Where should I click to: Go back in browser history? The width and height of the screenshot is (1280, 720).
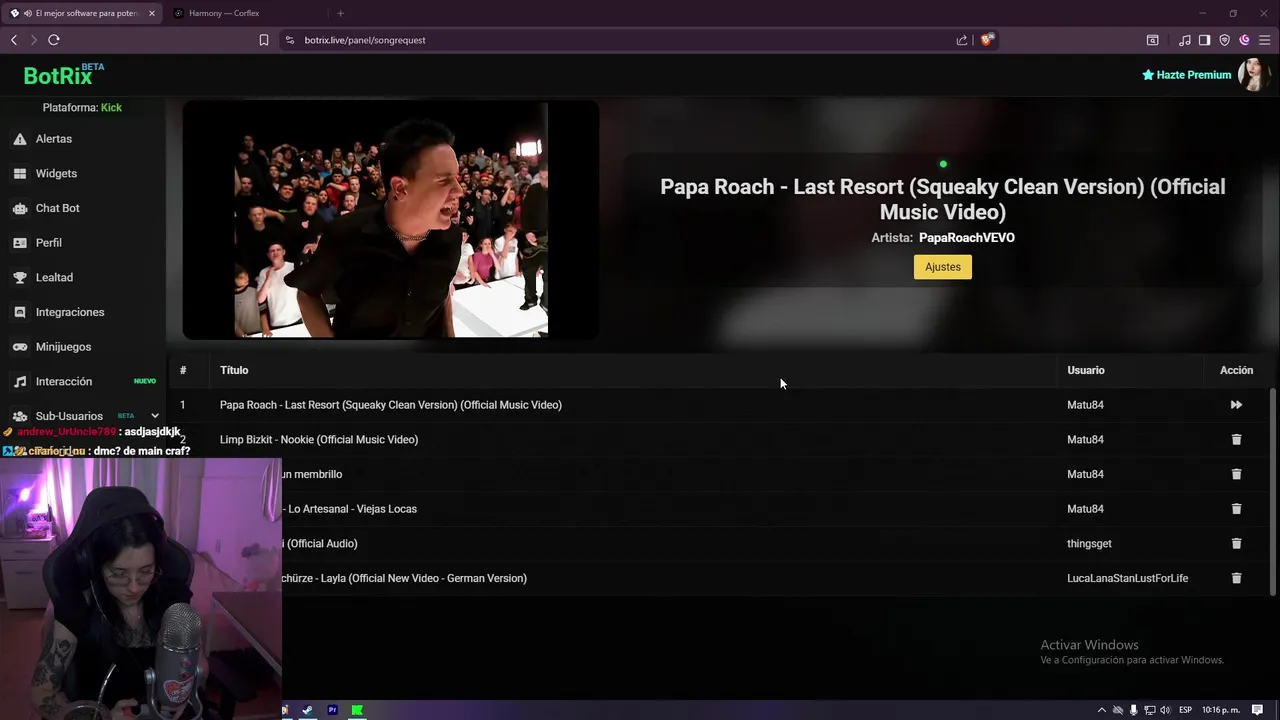[x=14, y=40]
